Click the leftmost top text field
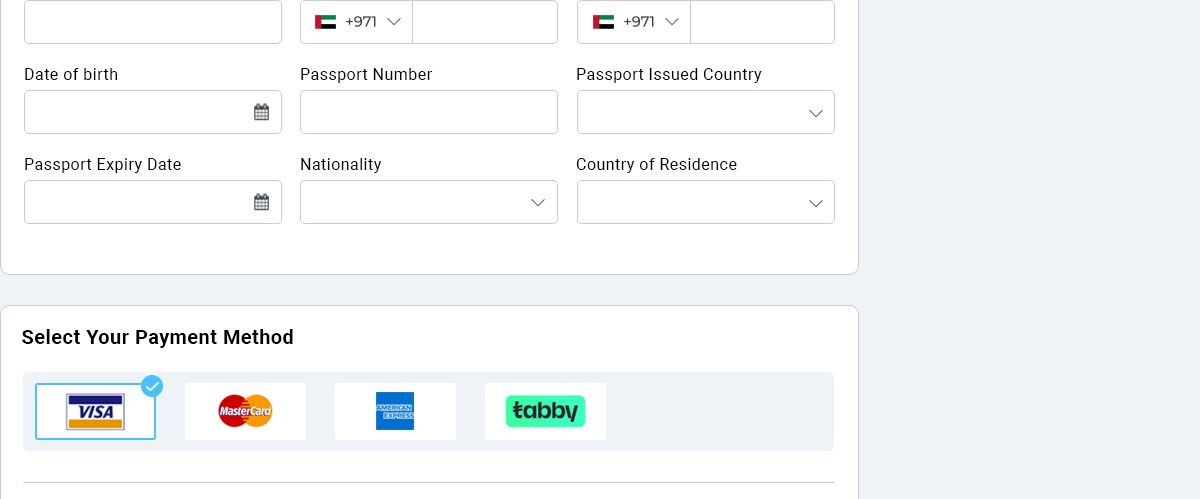 click(152, 22)
